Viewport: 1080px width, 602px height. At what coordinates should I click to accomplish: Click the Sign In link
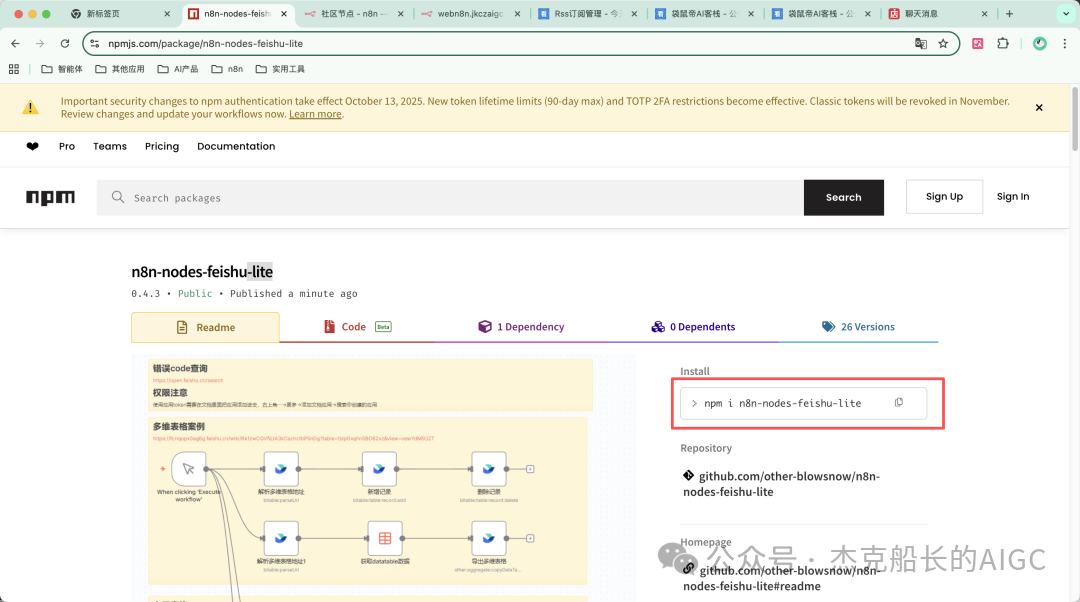1012,196
